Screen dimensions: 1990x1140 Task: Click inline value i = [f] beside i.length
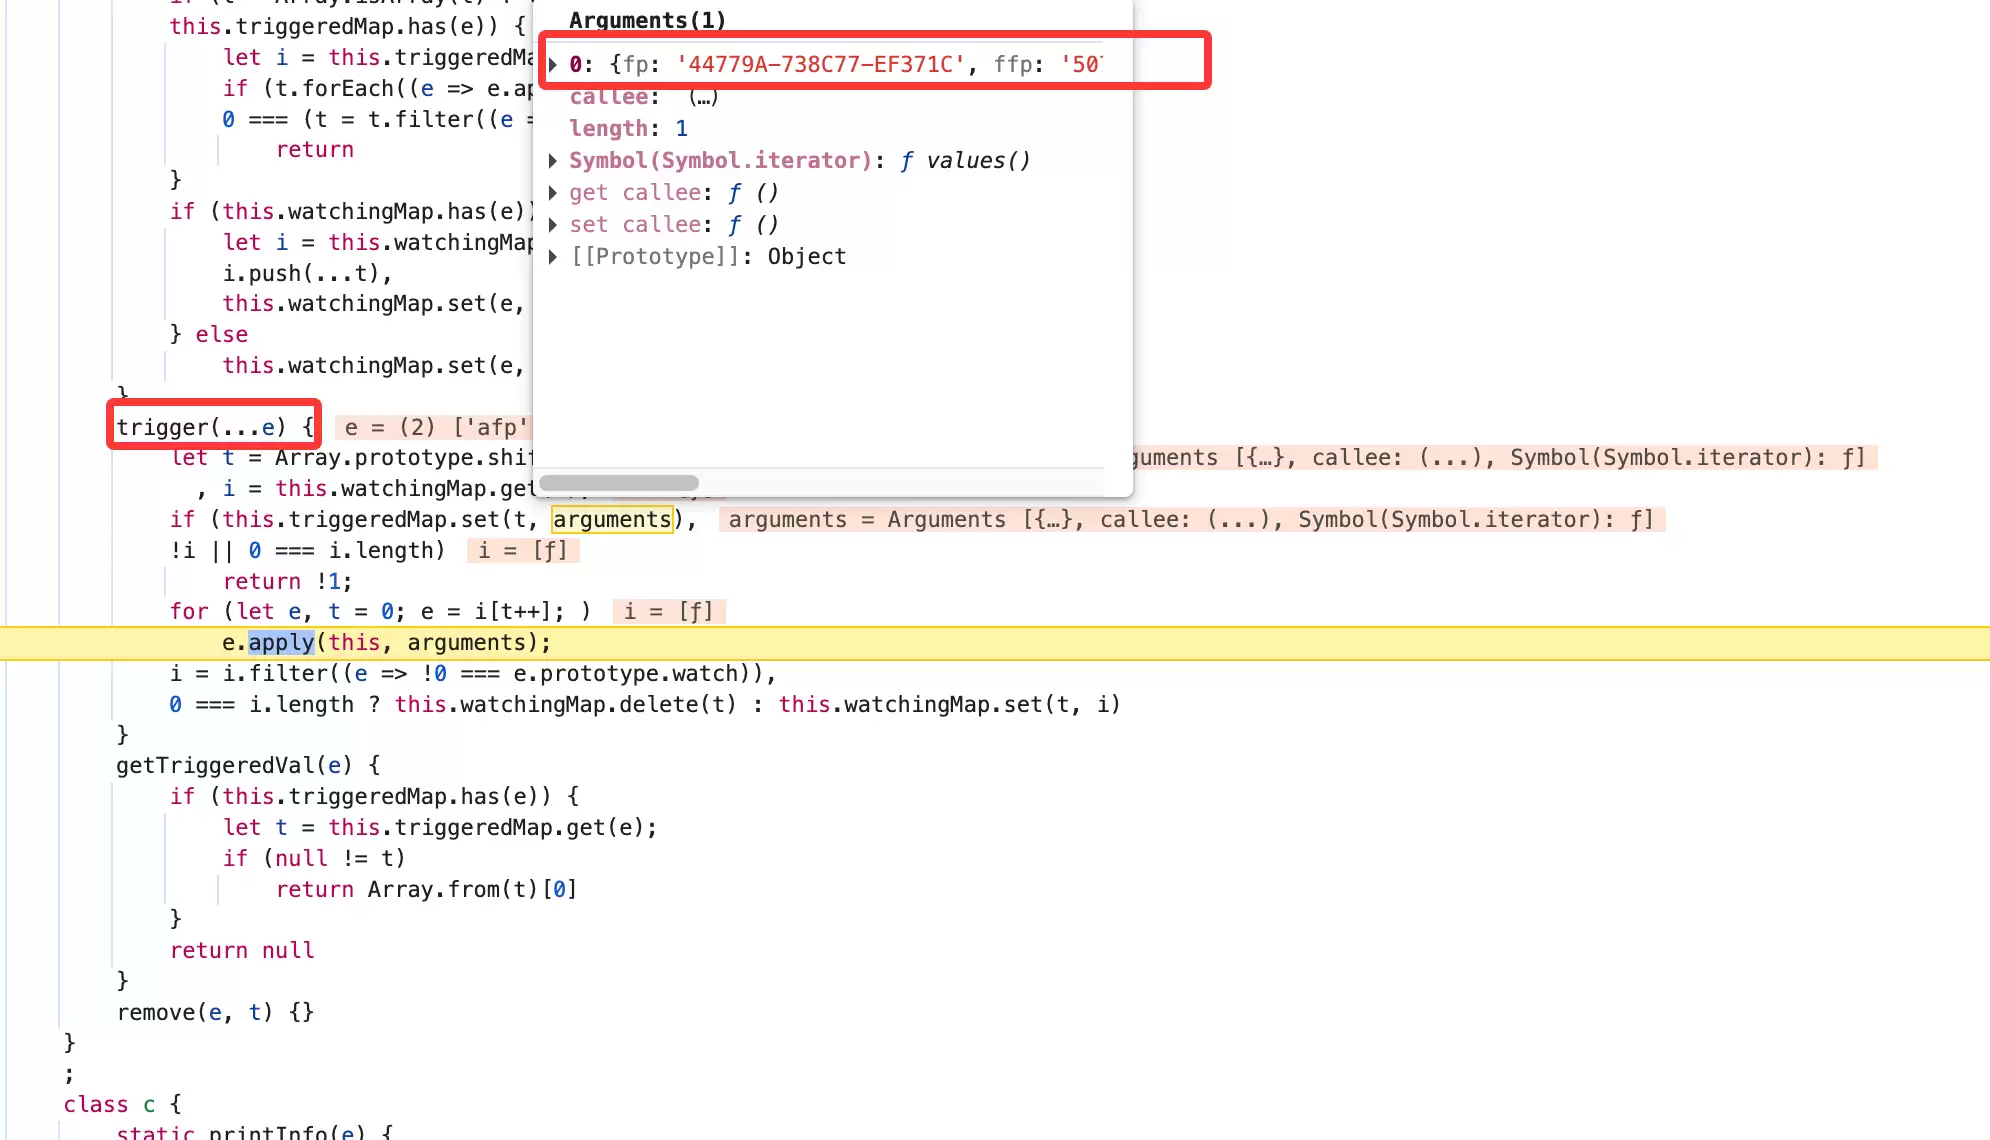[523, 551]
